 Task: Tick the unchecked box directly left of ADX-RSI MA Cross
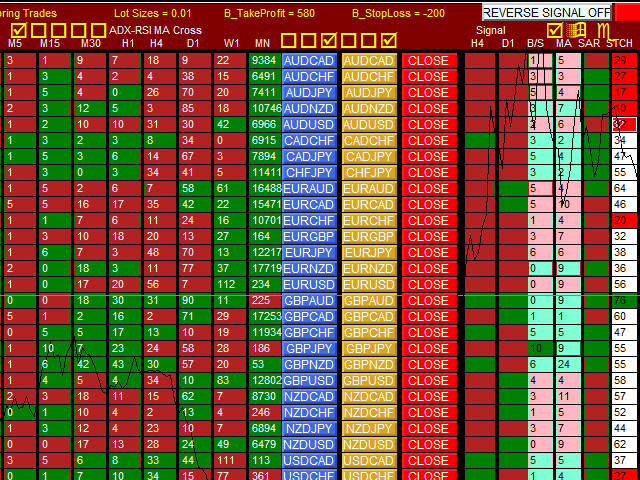tap(98, 30)
